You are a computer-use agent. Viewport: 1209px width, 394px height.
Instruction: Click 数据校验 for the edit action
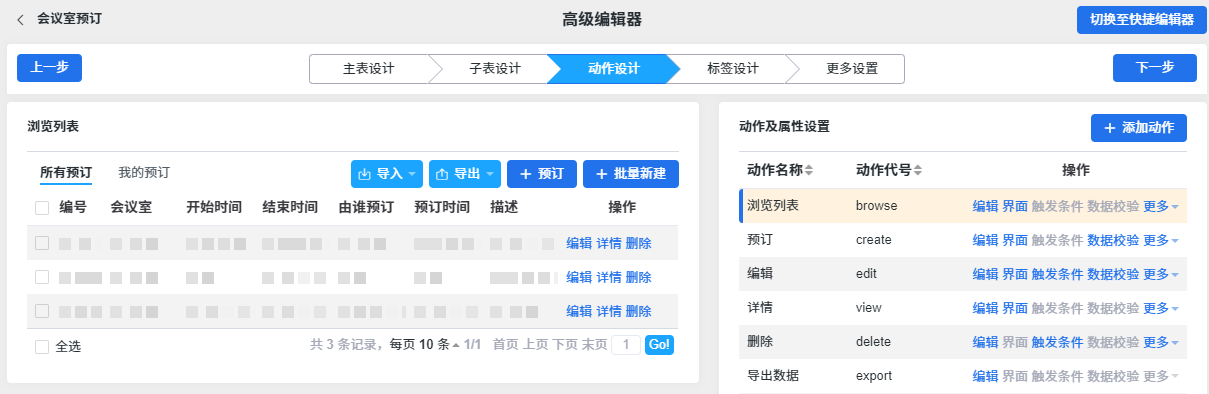pyautogui.click(x=1113, y=274)
